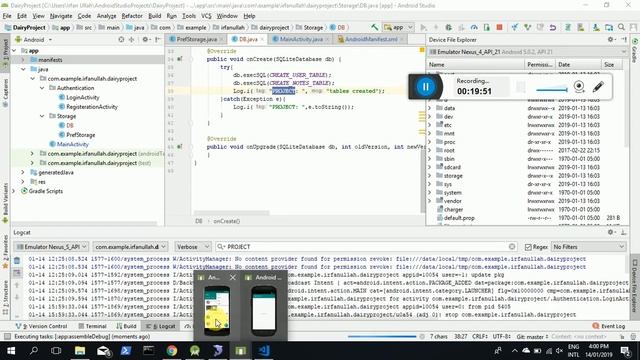This screenshot has width=640, height=360.
Task: Select PrefStorage in project tree
Action: coord(80,135)
